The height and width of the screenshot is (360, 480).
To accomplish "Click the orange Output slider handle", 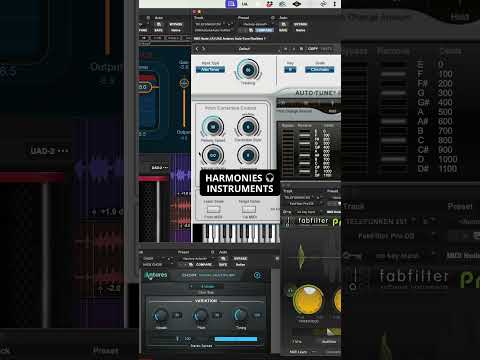I will [184, 83].
